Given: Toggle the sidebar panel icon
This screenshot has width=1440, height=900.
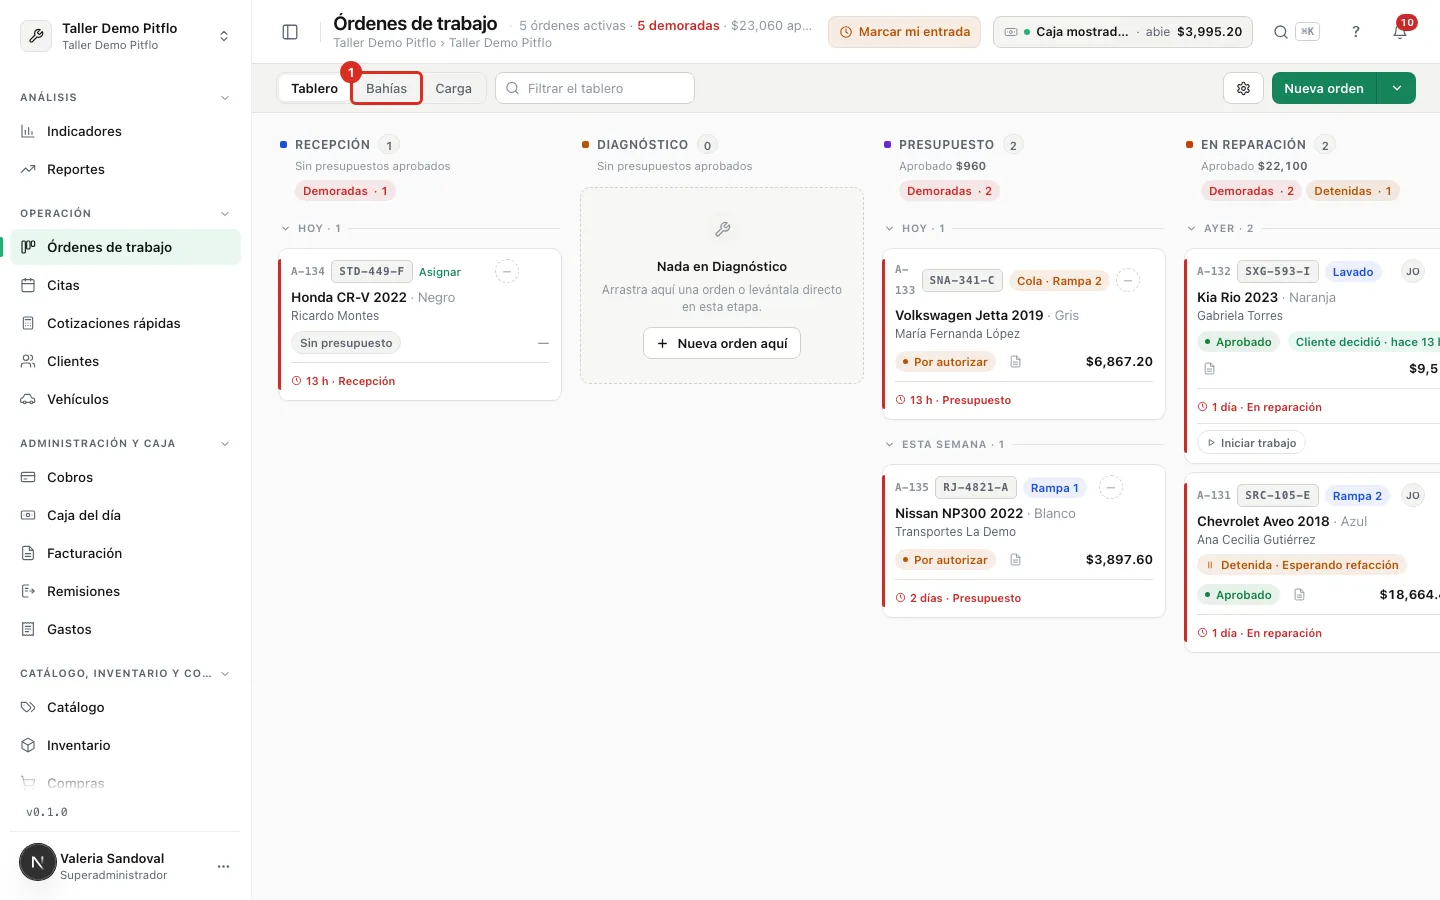Looking at the screenshot, I should point(290,32).
